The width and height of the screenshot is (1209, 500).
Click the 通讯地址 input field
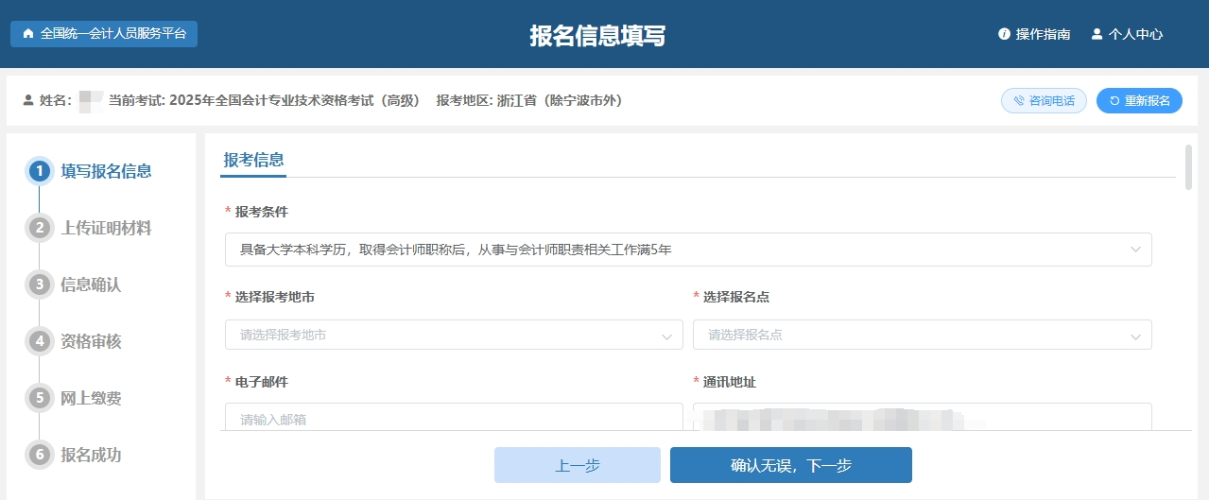click(x=921, y=417)
